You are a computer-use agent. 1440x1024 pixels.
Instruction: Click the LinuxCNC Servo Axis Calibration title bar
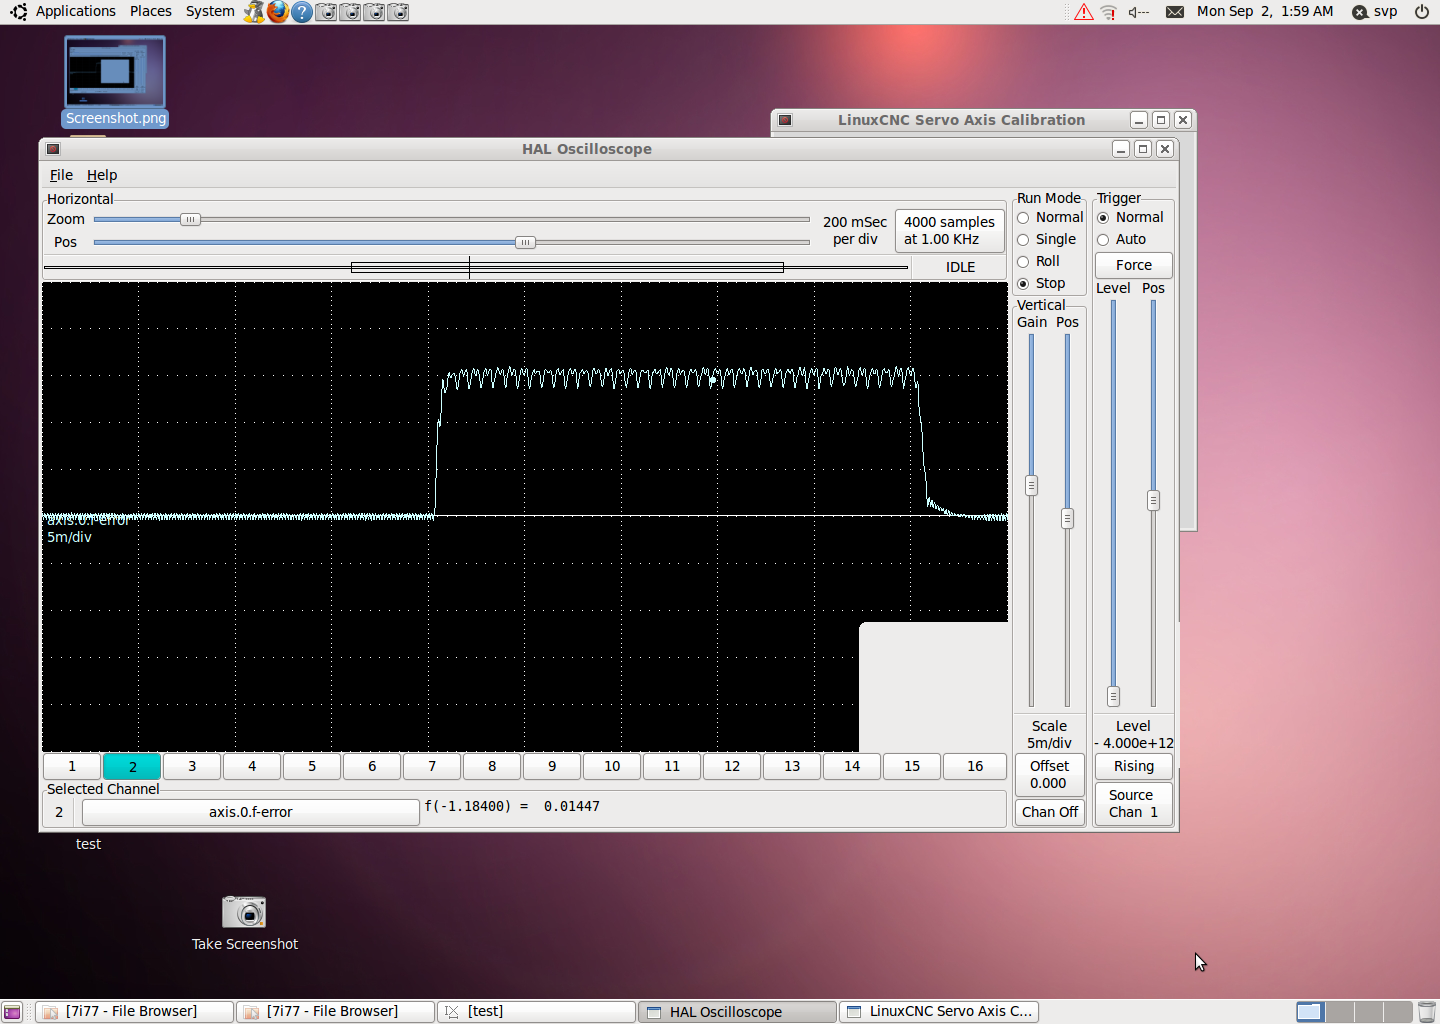961,120
